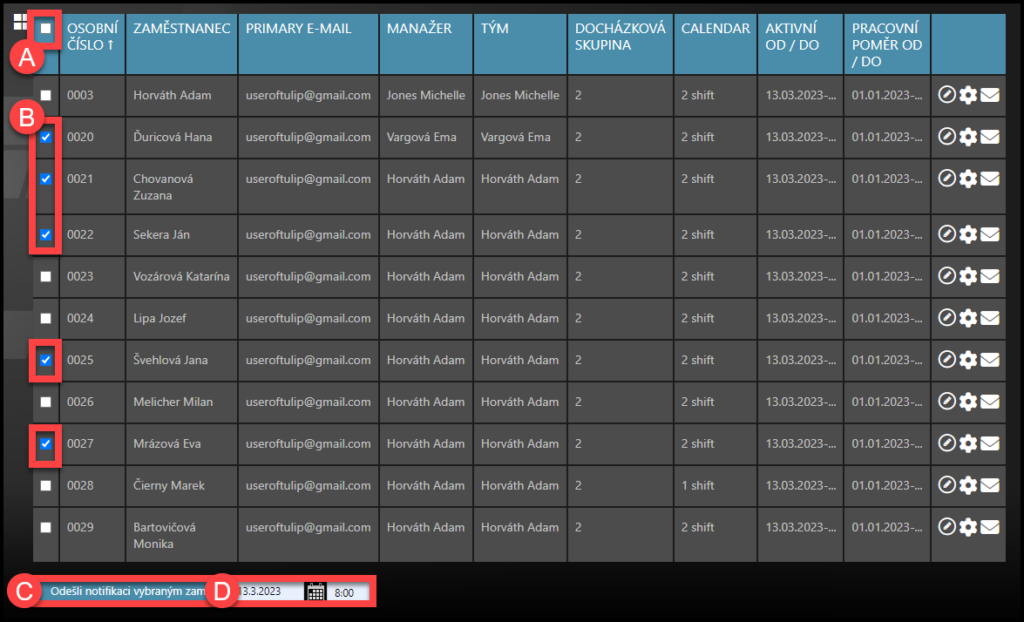1024x622 pixels.
Task: Click employee name Lipa Jozef
Action: pos(159,318)
